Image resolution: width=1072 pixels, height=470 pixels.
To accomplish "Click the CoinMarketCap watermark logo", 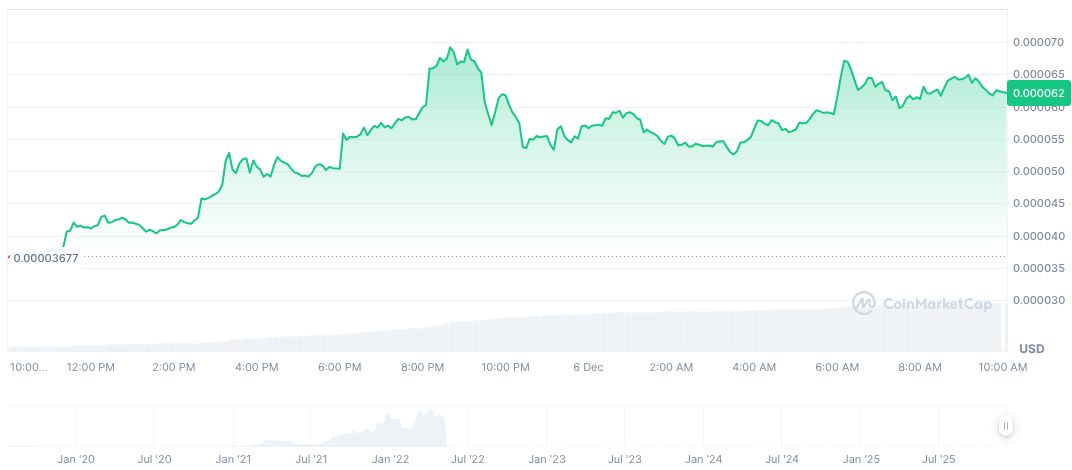I will 921,302.
